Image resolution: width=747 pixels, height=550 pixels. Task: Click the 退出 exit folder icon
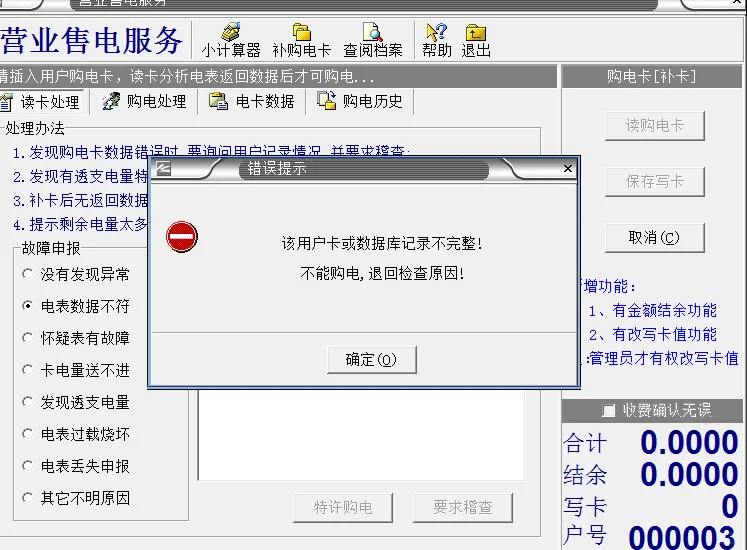(475, 32)
